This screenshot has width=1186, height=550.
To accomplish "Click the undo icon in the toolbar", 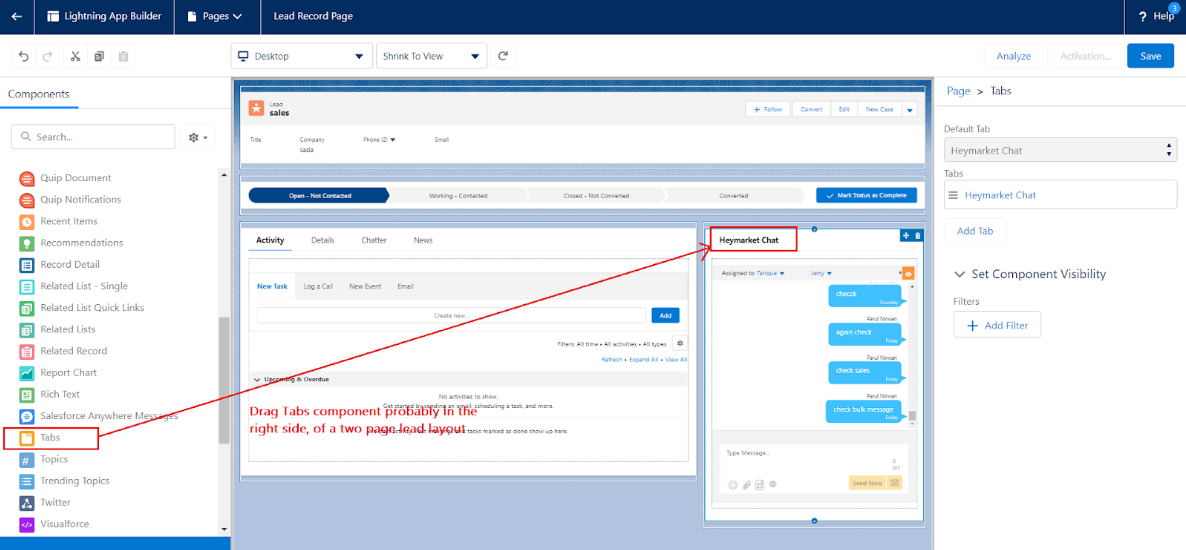I will pos(24,56).
